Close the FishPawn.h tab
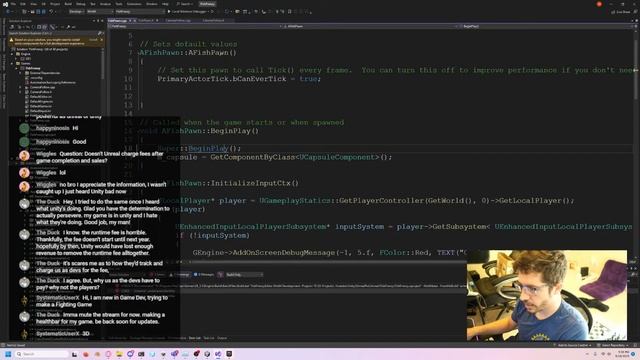This screenshot has height=360, width=640. (157, 20)
